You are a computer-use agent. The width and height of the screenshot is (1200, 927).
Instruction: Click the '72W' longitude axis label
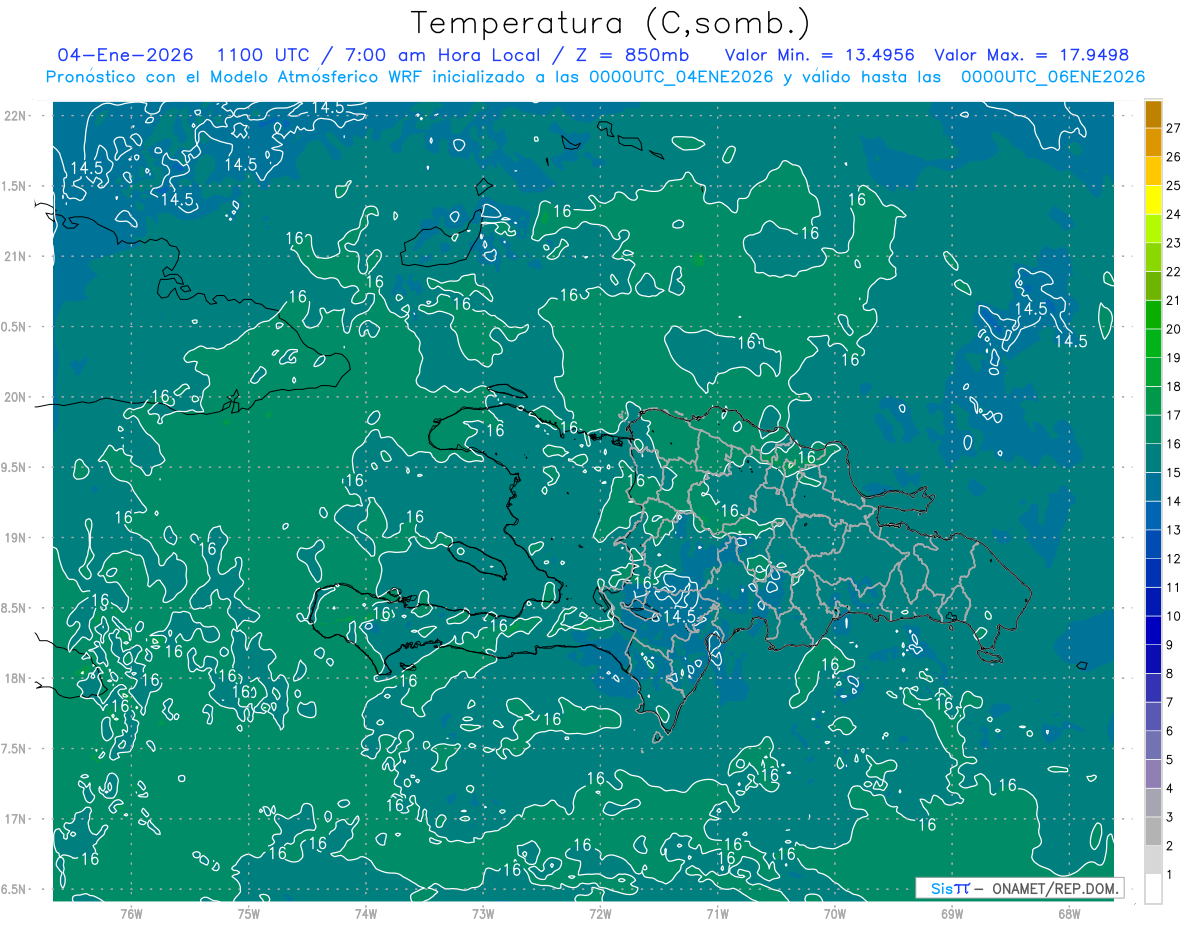click(600, 913)
